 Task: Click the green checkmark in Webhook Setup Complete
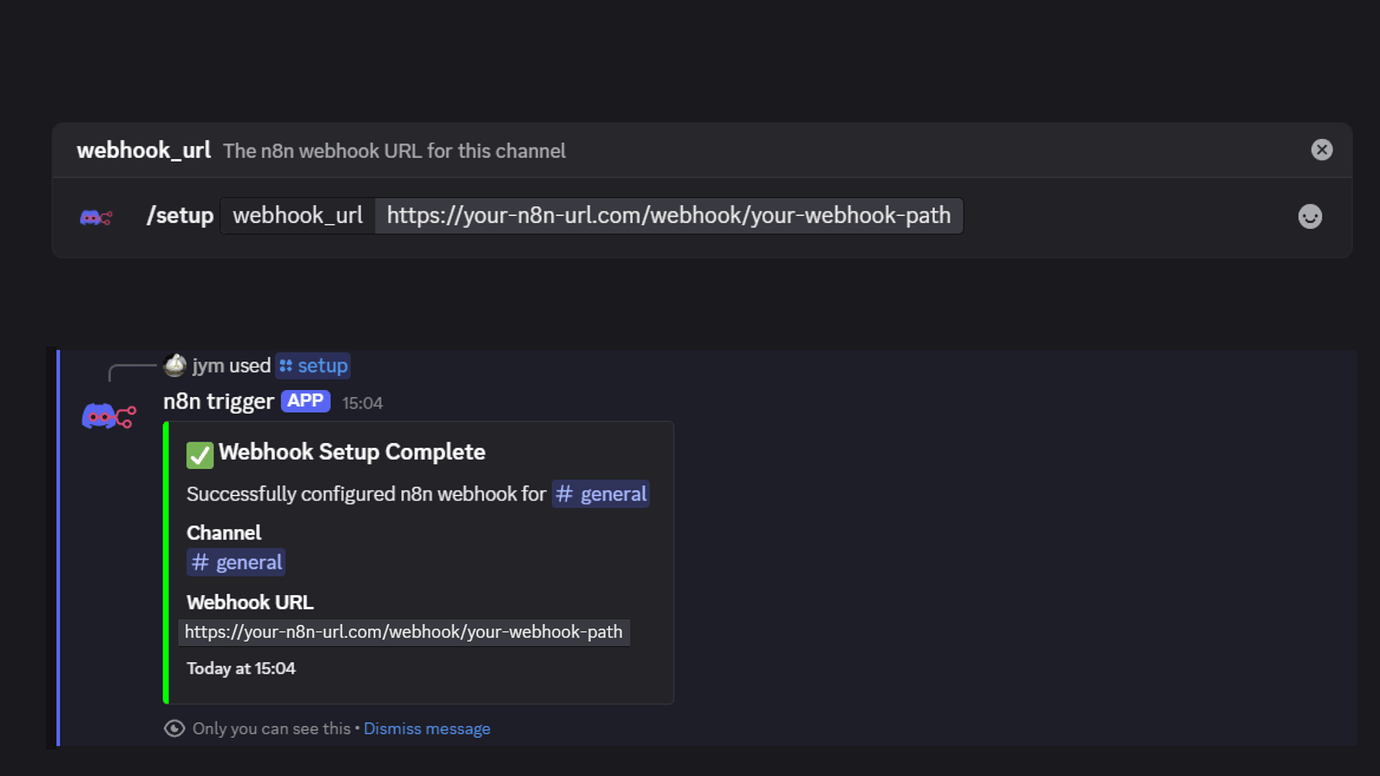199,454
